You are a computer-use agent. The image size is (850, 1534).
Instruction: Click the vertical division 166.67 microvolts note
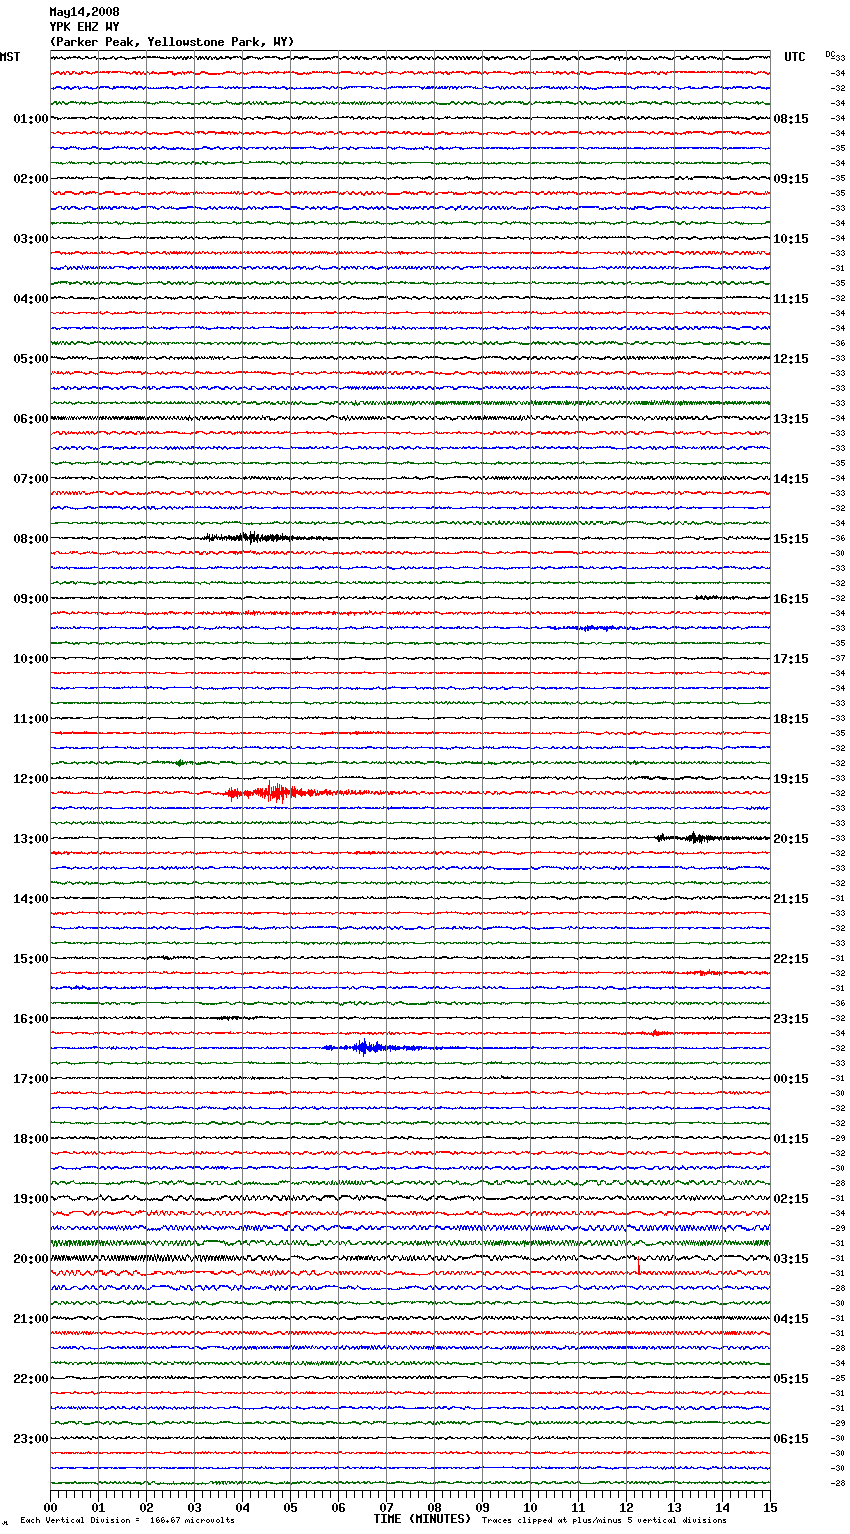point(128,1521)
